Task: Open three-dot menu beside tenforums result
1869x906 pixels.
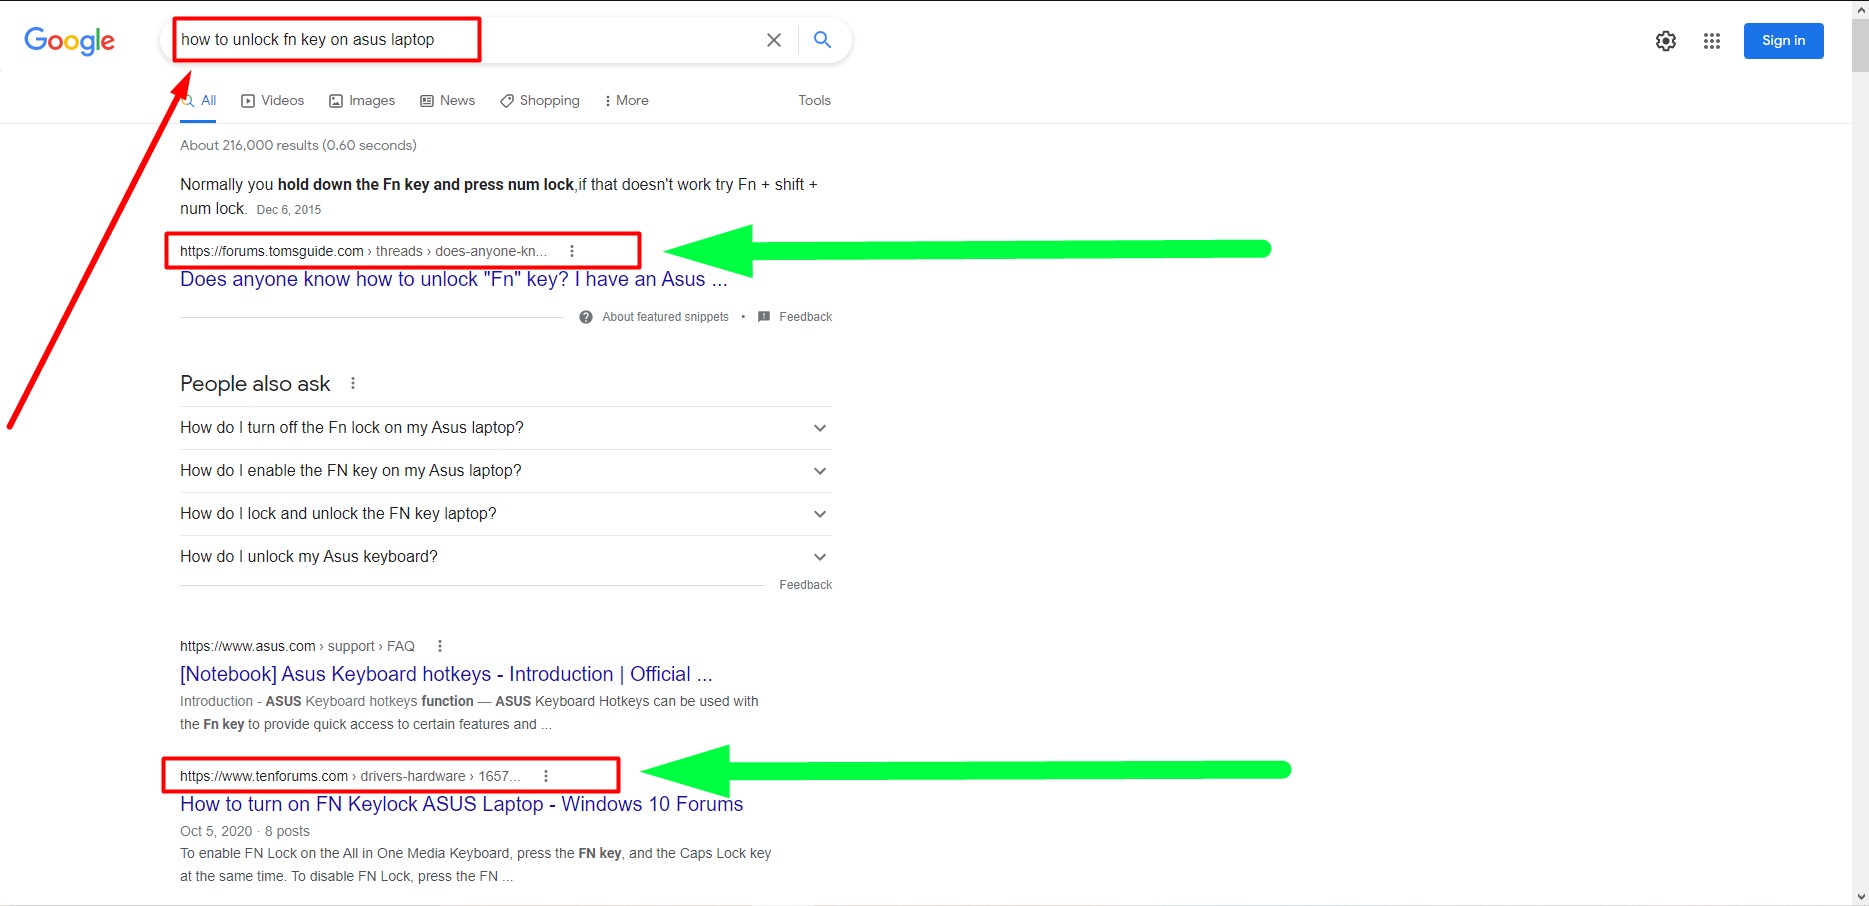Action: pyautogui.click(x=546, y=776)
